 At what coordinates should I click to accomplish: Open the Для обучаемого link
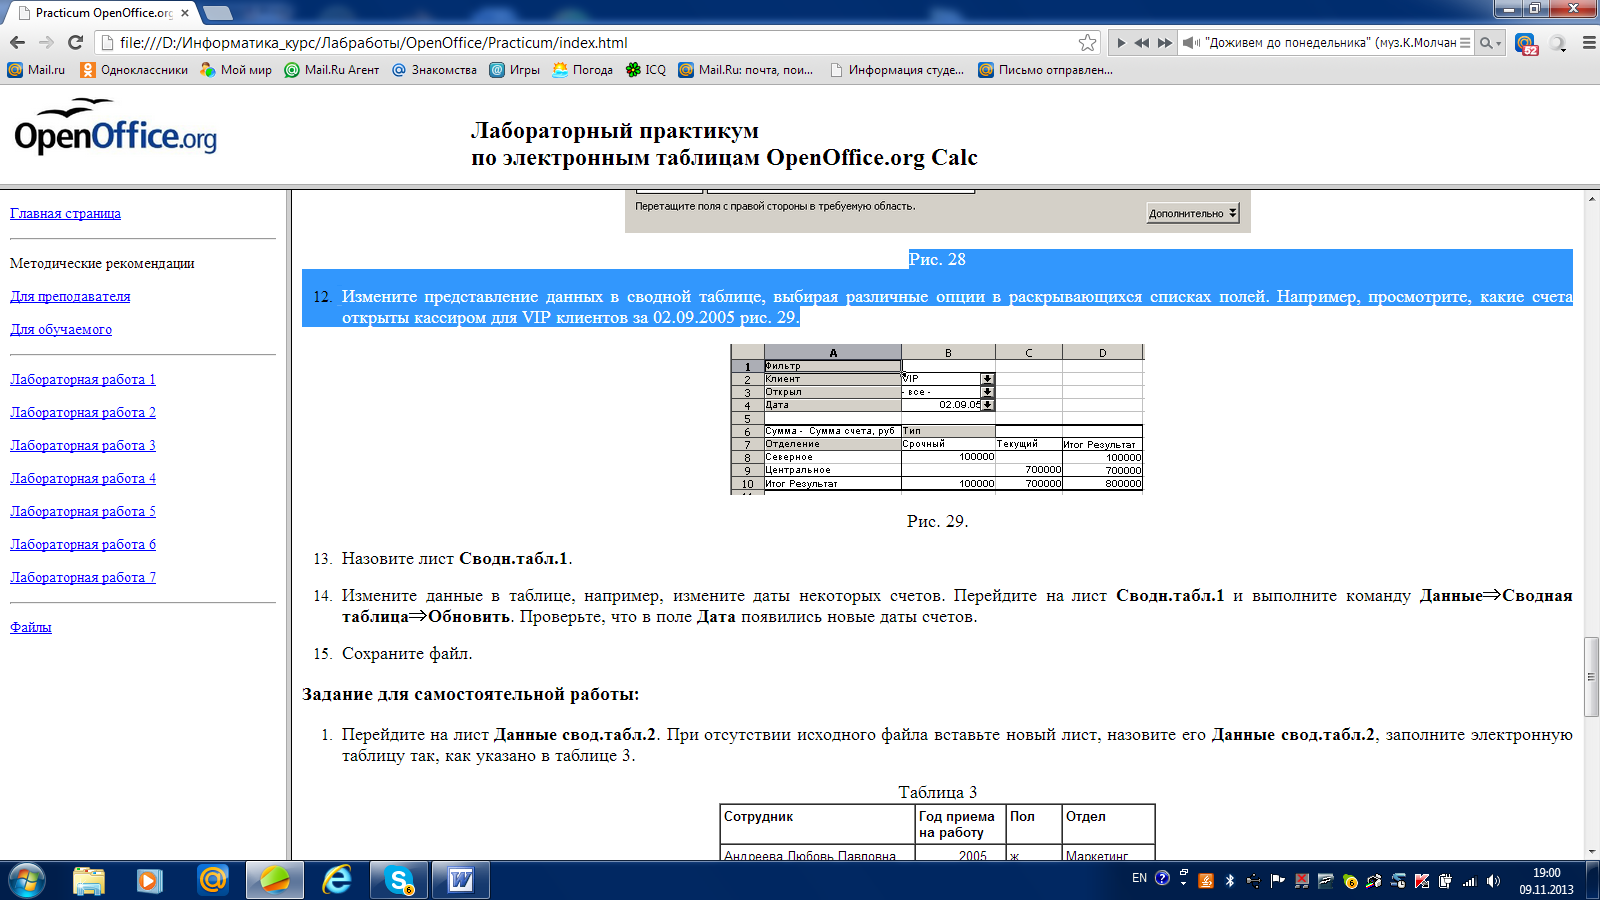[61, 329]
